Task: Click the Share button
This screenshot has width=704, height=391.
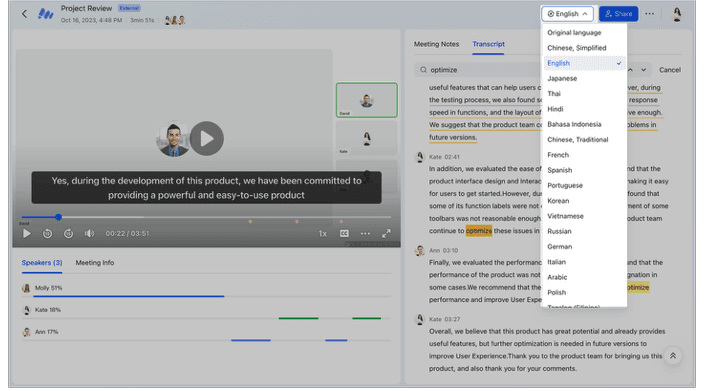Action: coord(619,14)
